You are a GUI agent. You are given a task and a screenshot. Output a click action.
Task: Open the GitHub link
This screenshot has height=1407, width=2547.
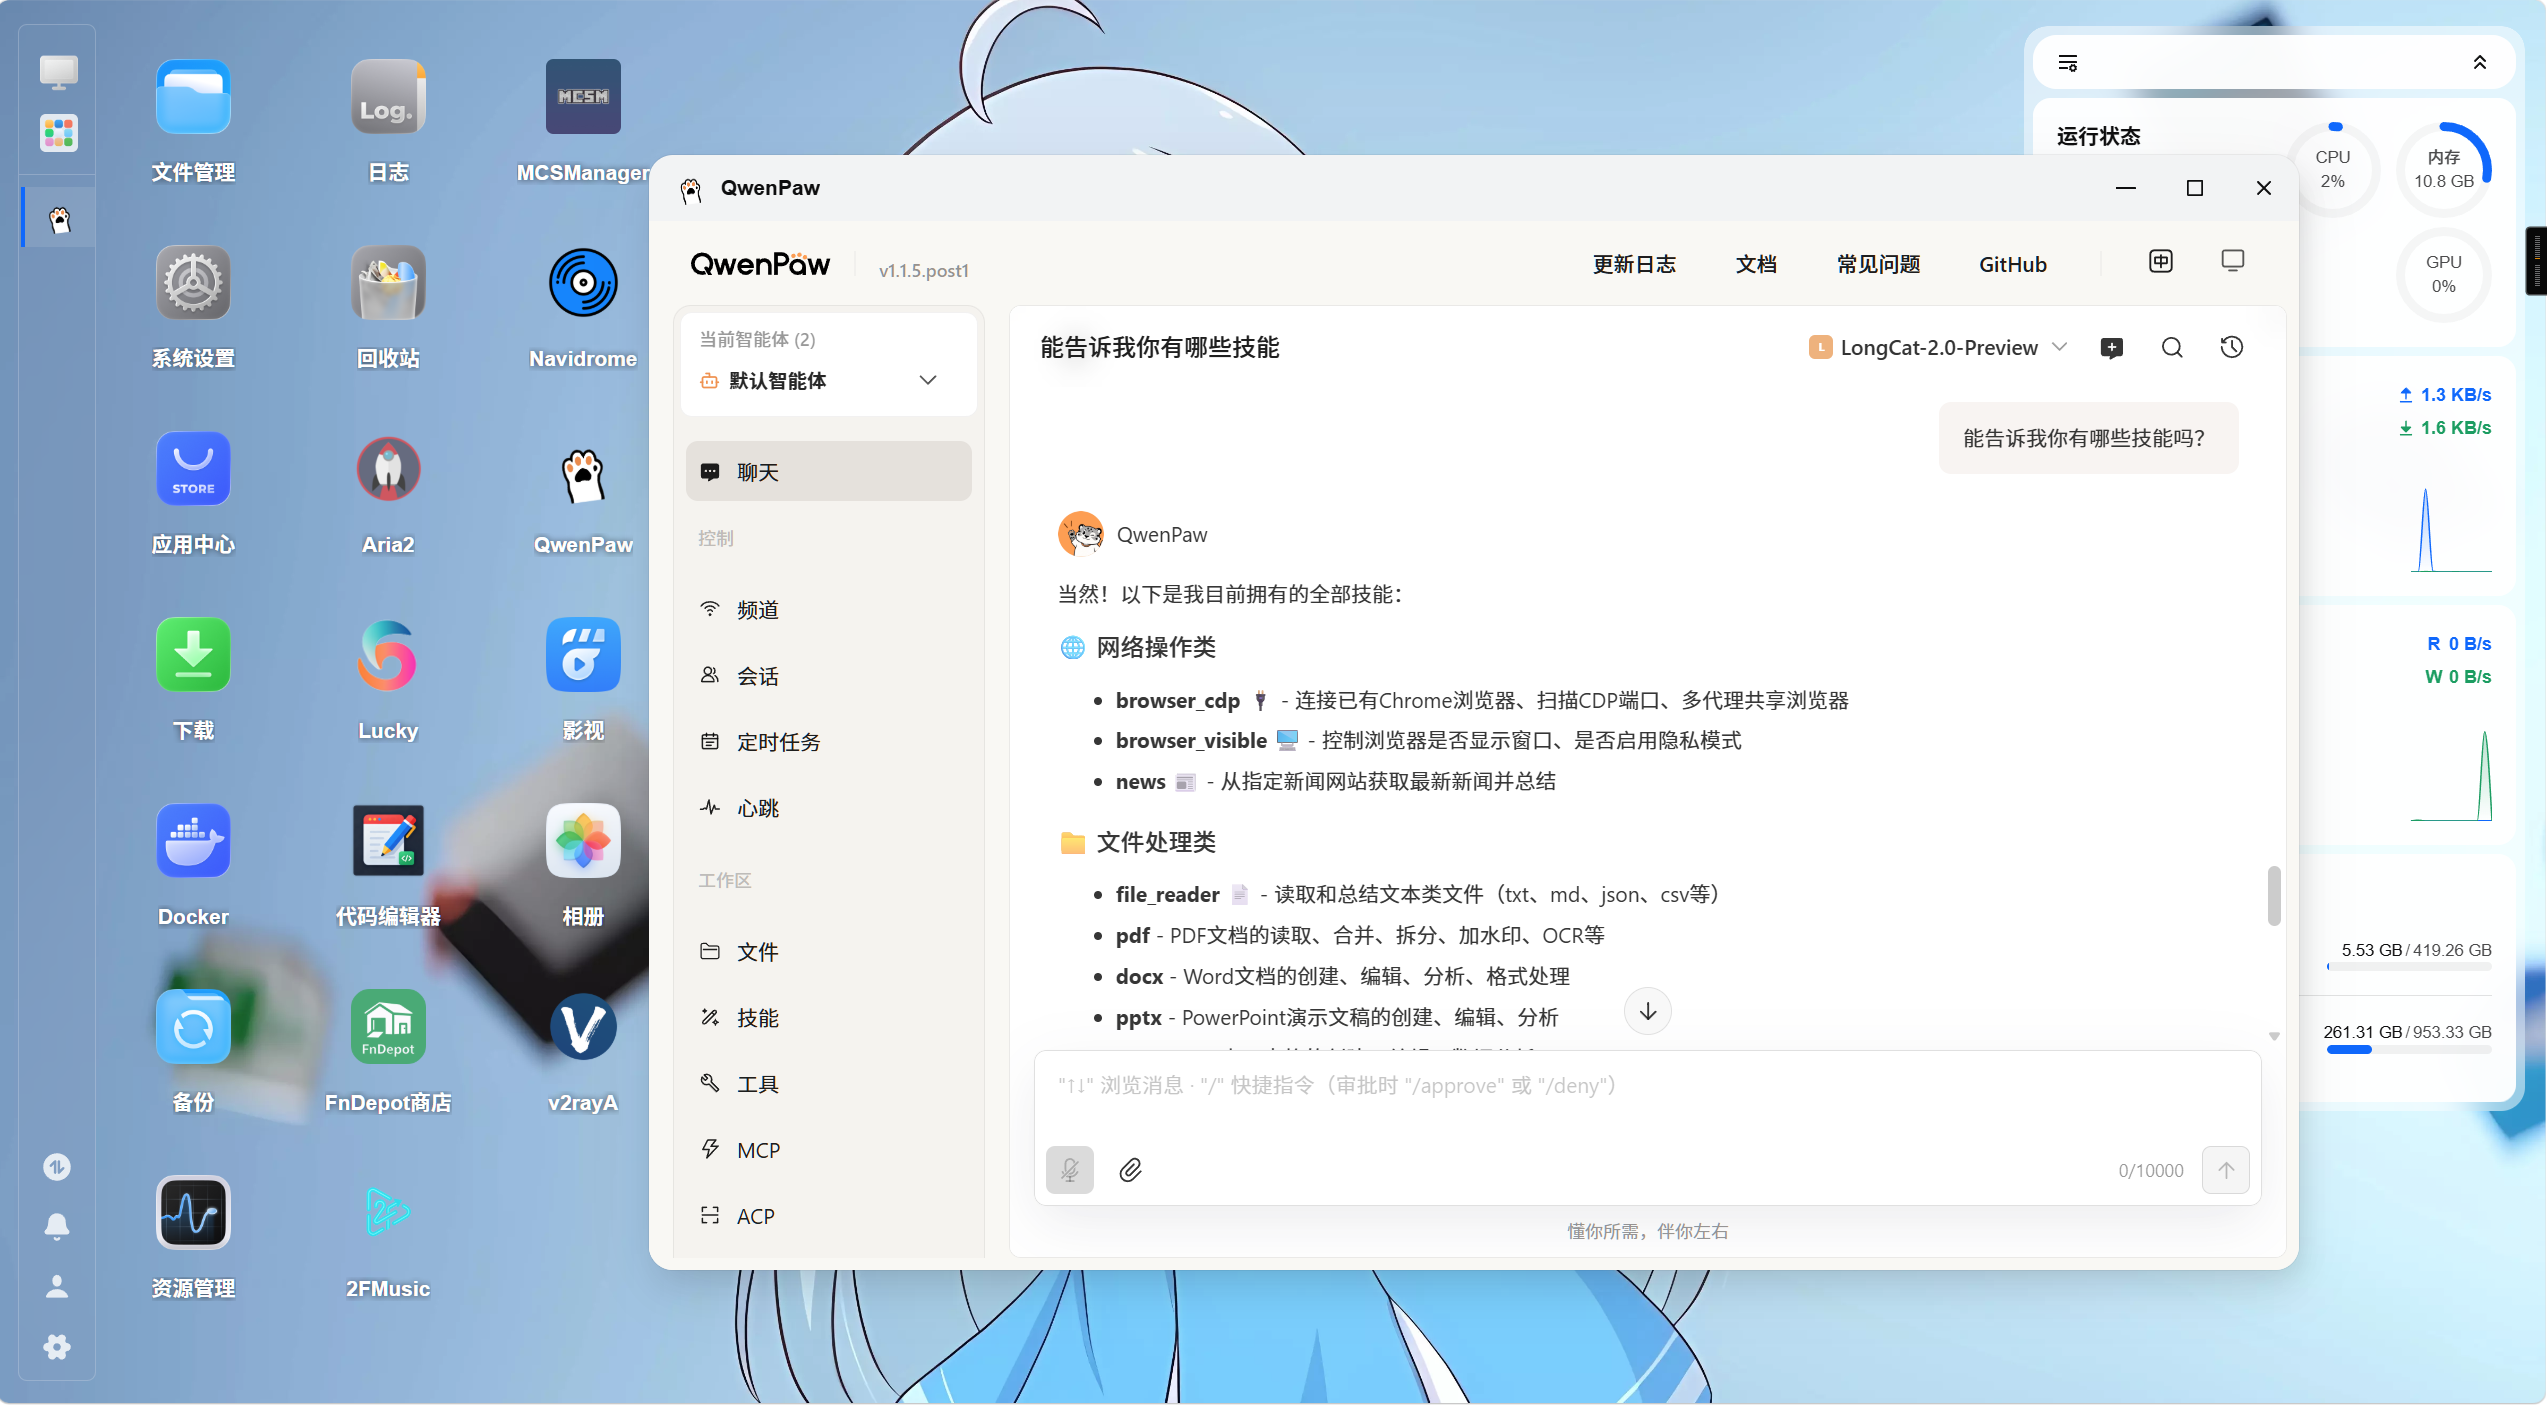point(2013,265)
